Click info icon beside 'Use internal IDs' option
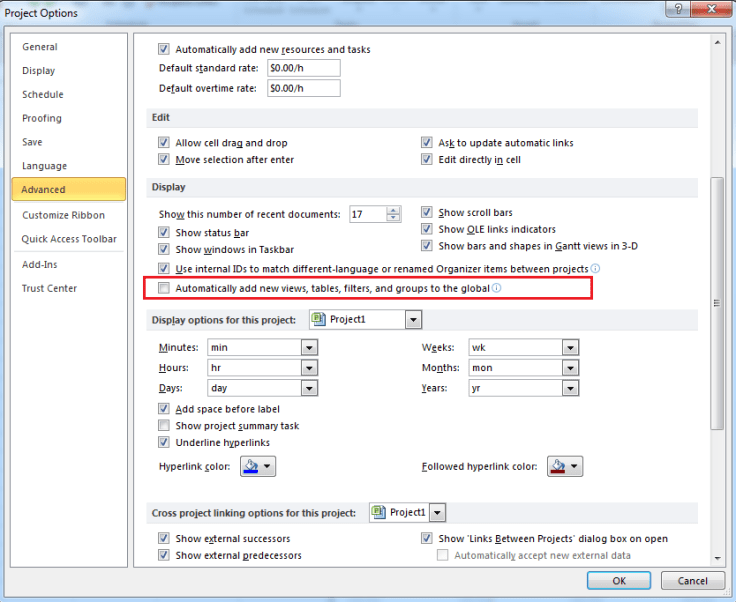 (x=595, y=269)
